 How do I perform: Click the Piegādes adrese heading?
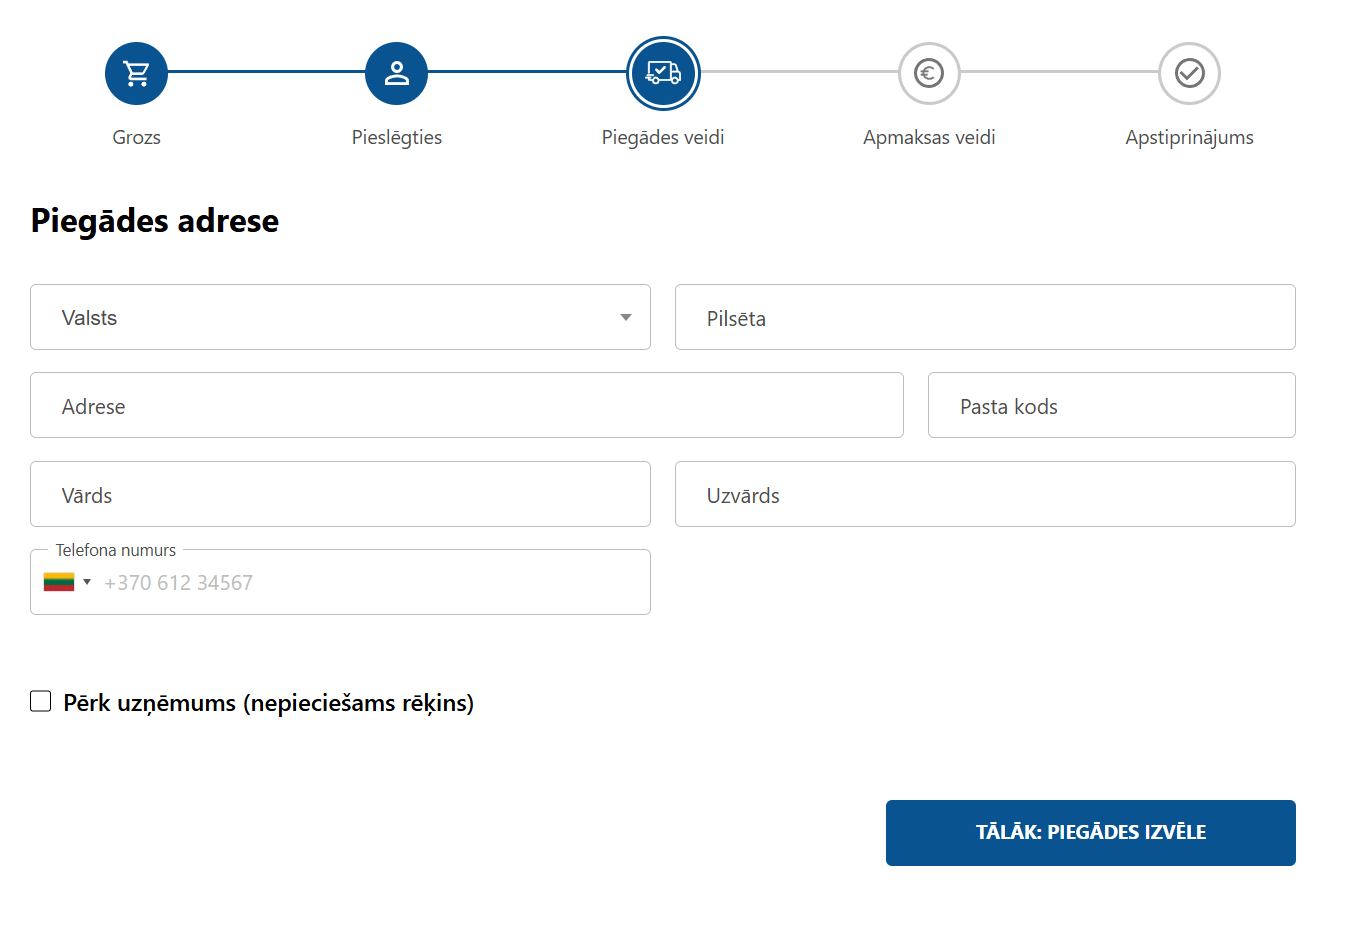tap(155, 221)
